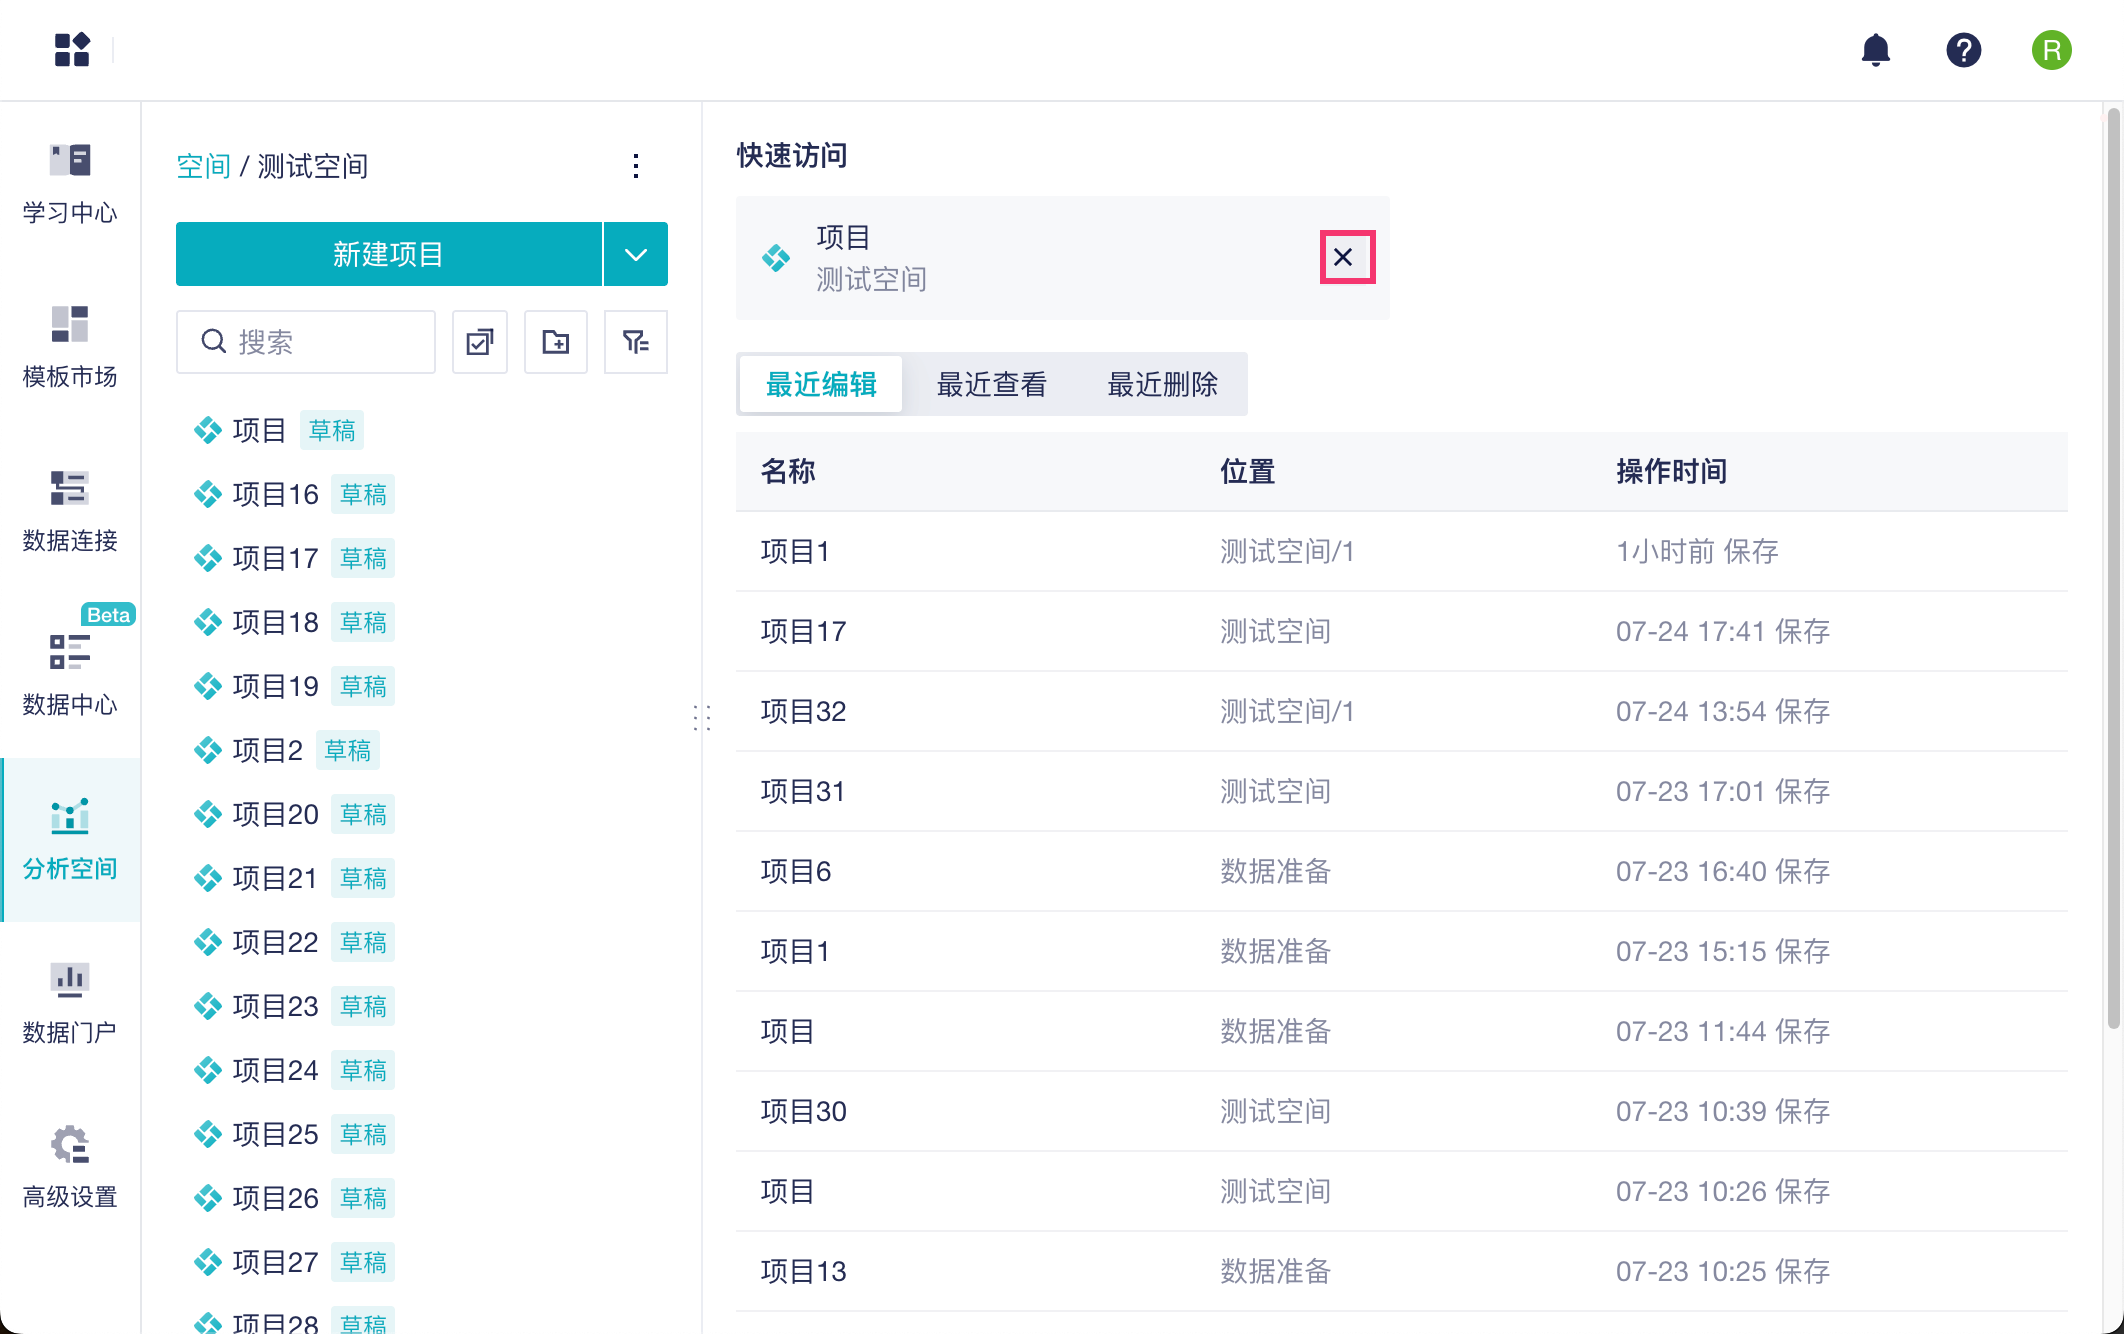Screen dimensions: 2124x1334
Task: Switch to the 最近删除 tab
Action: [1162, 384]
